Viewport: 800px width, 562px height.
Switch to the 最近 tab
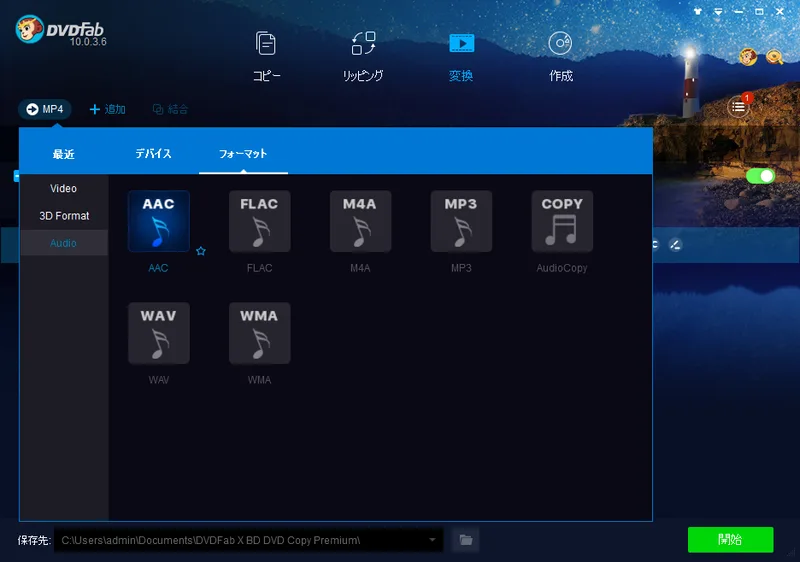tap(64, 154)
